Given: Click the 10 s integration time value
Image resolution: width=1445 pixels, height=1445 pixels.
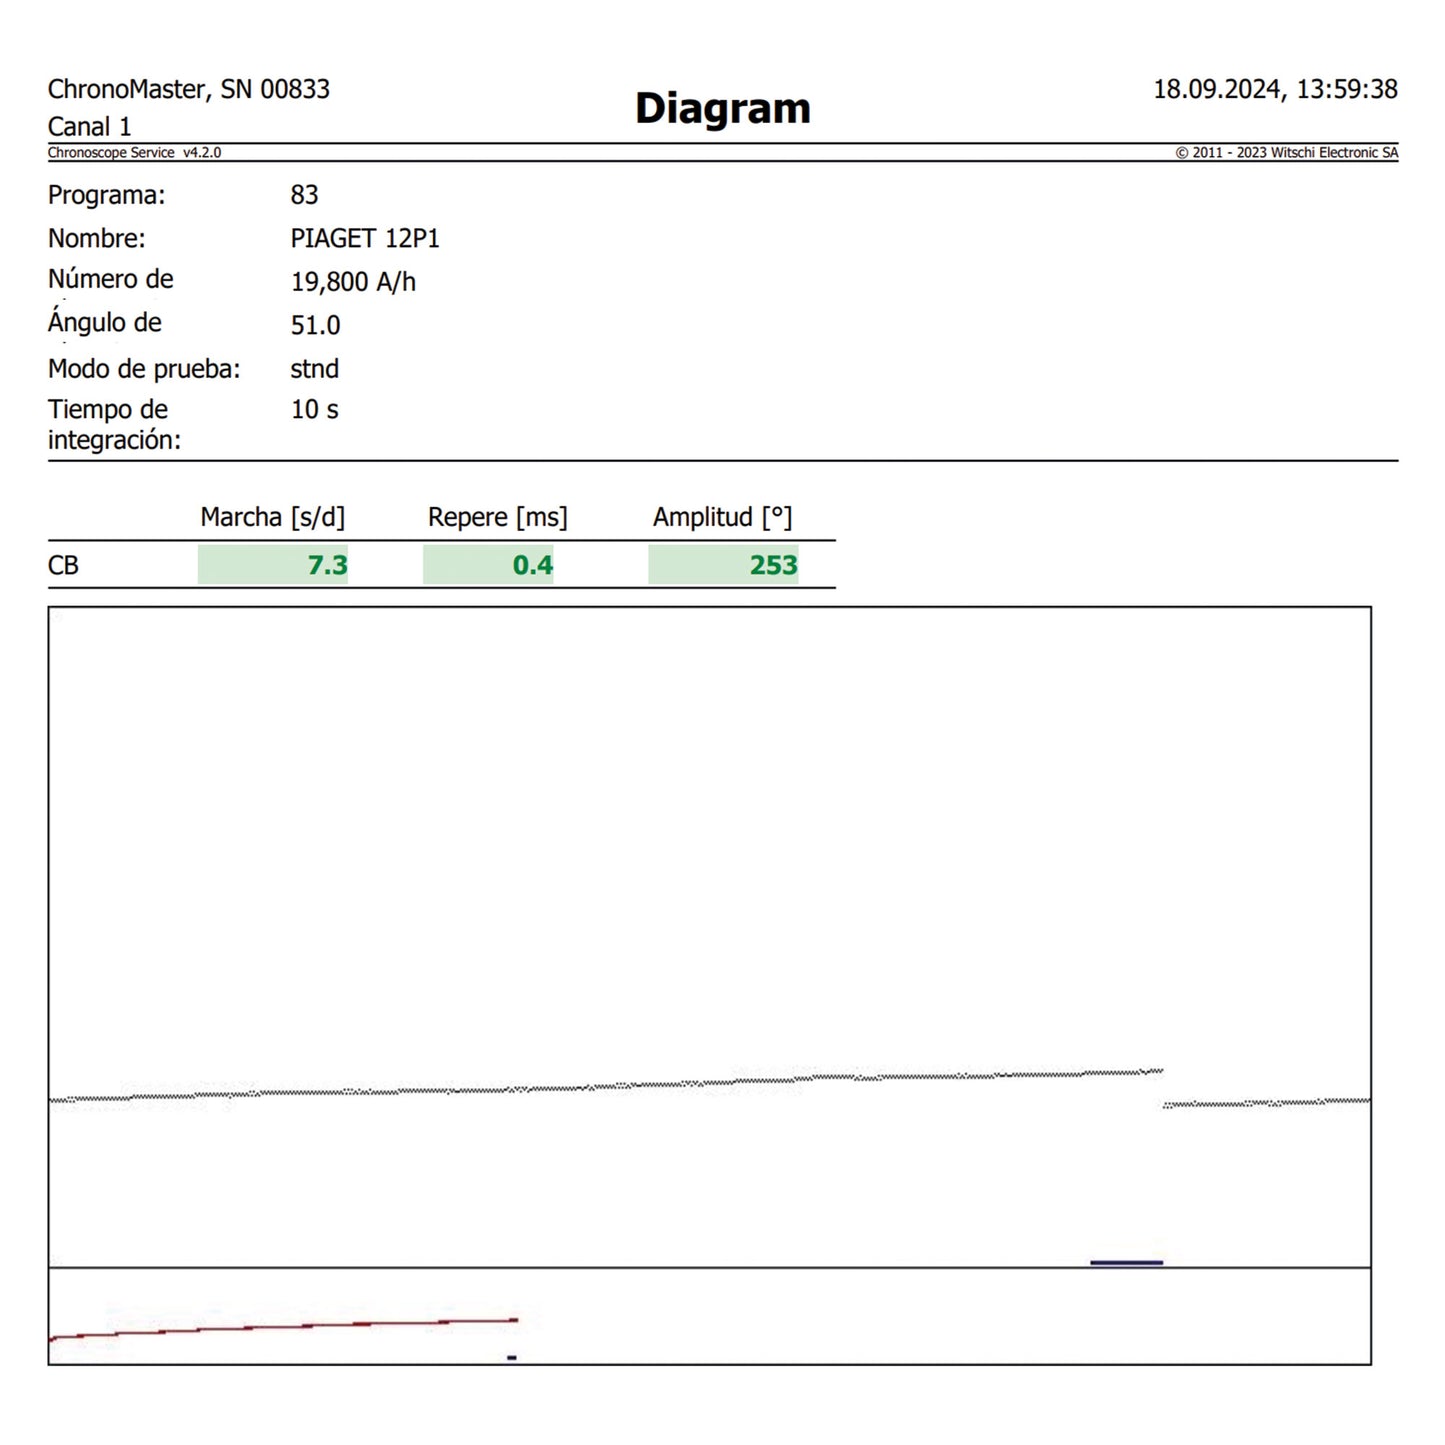Looking at the screenshot, I should pos(314,410).
